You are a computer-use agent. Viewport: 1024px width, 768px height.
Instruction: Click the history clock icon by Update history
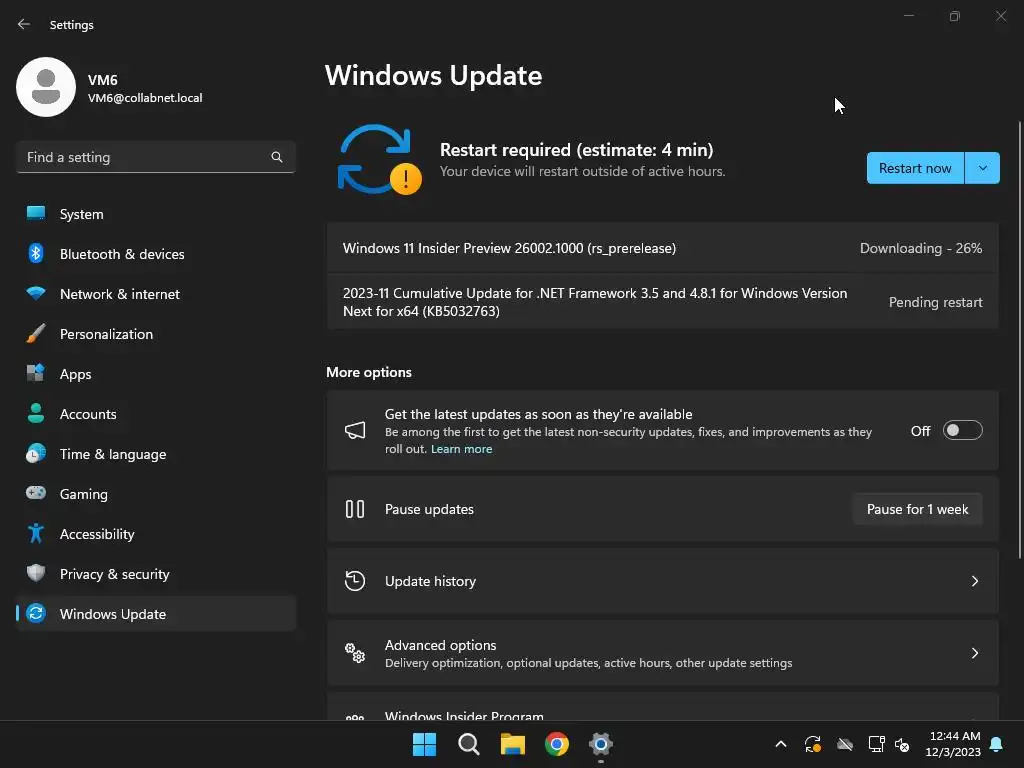click(355, 581)
